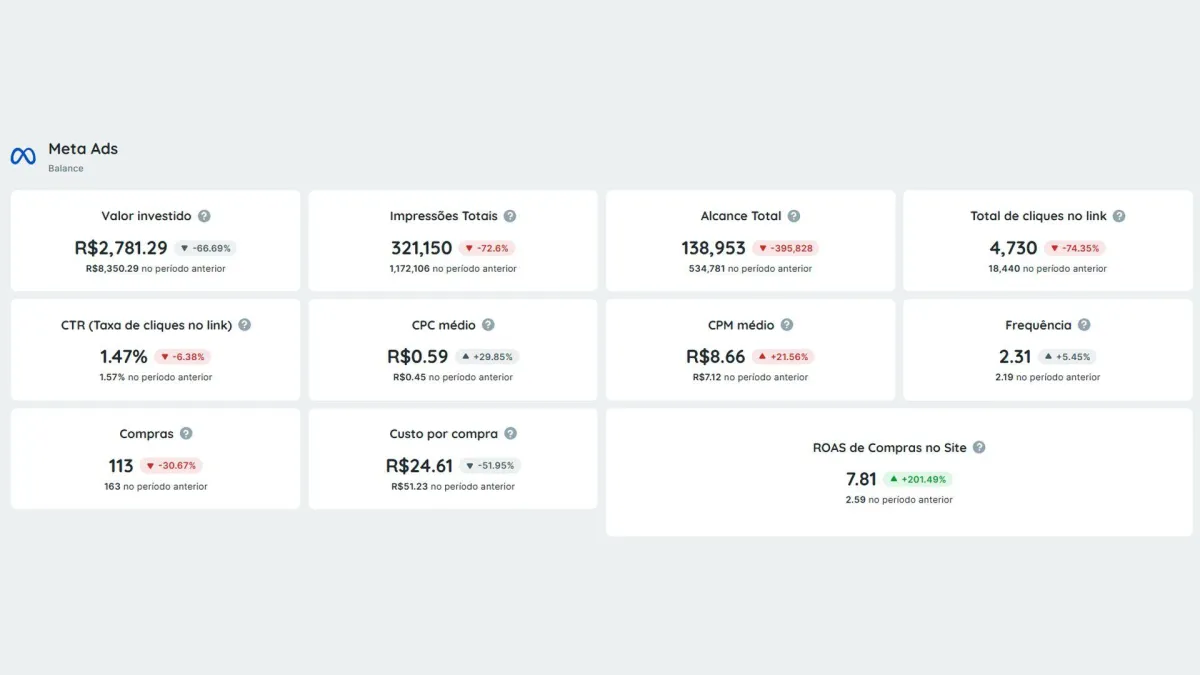Click the Meta Ads section title
The image size is (1200, 675).
point(83,149)
